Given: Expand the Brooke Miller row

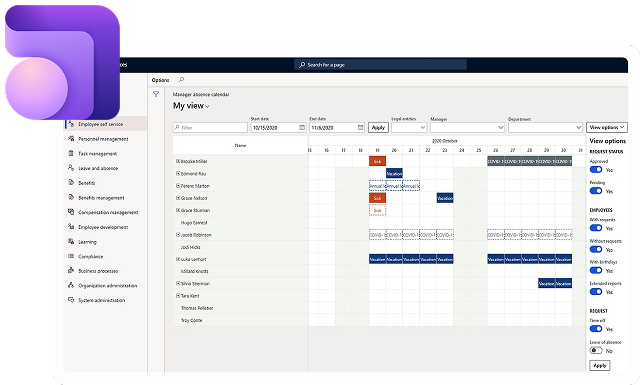Looking at the screenshot, I should [178, 161].
